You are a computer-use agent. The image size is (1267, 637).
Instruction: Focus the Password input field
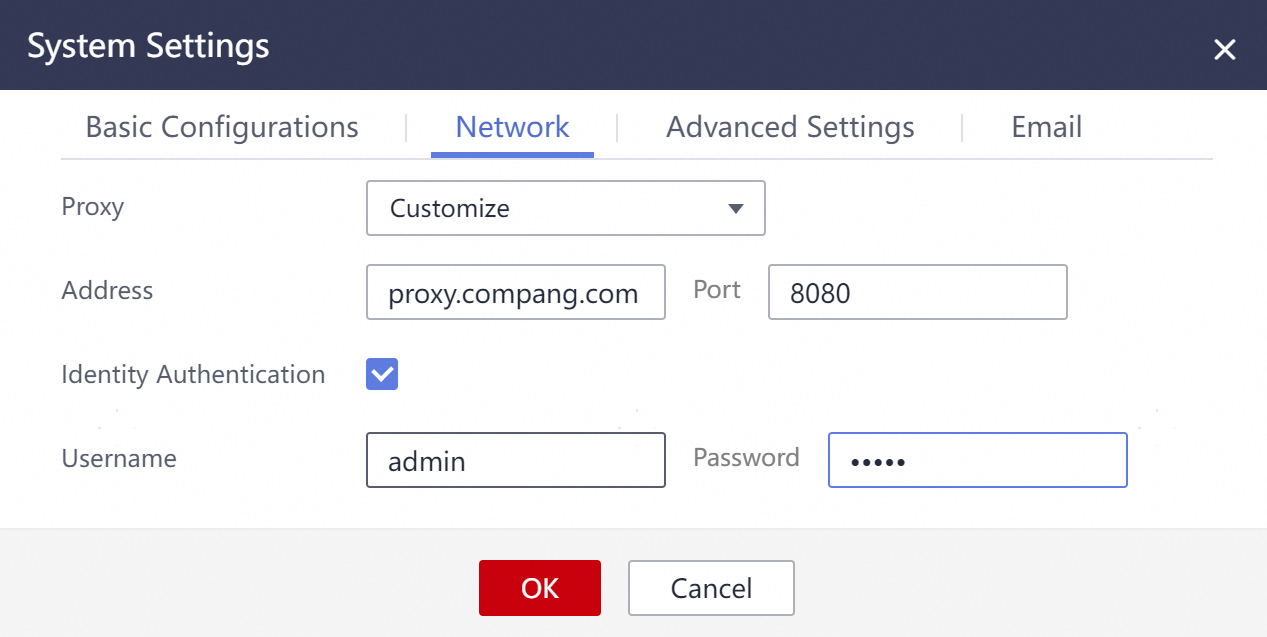pyautogui.click(x=977, y=460)
